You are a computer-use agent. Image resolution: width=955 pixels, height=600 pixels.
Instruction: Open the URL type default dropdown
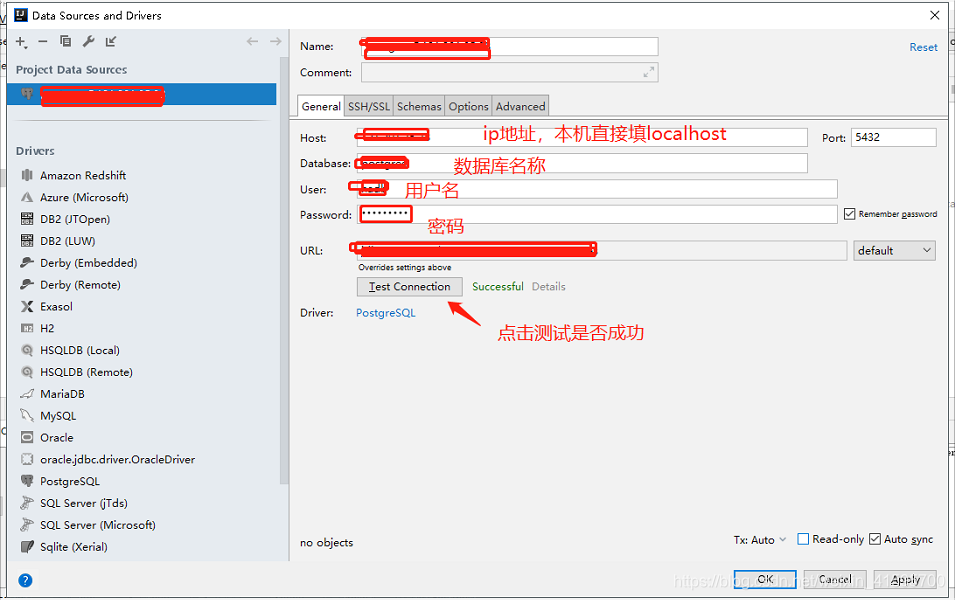coord(894,250)
